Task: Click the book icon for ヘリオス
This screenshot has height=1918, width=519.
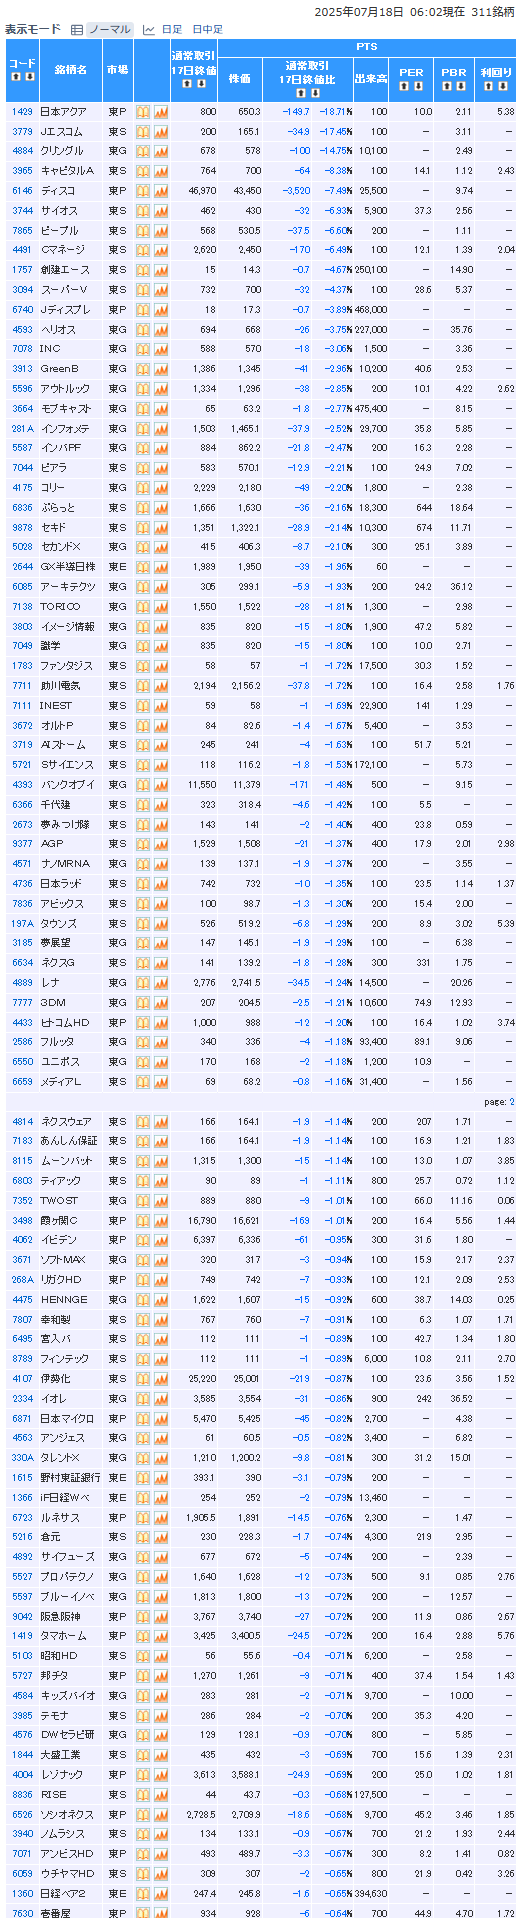Action: [x=143, y=330]
